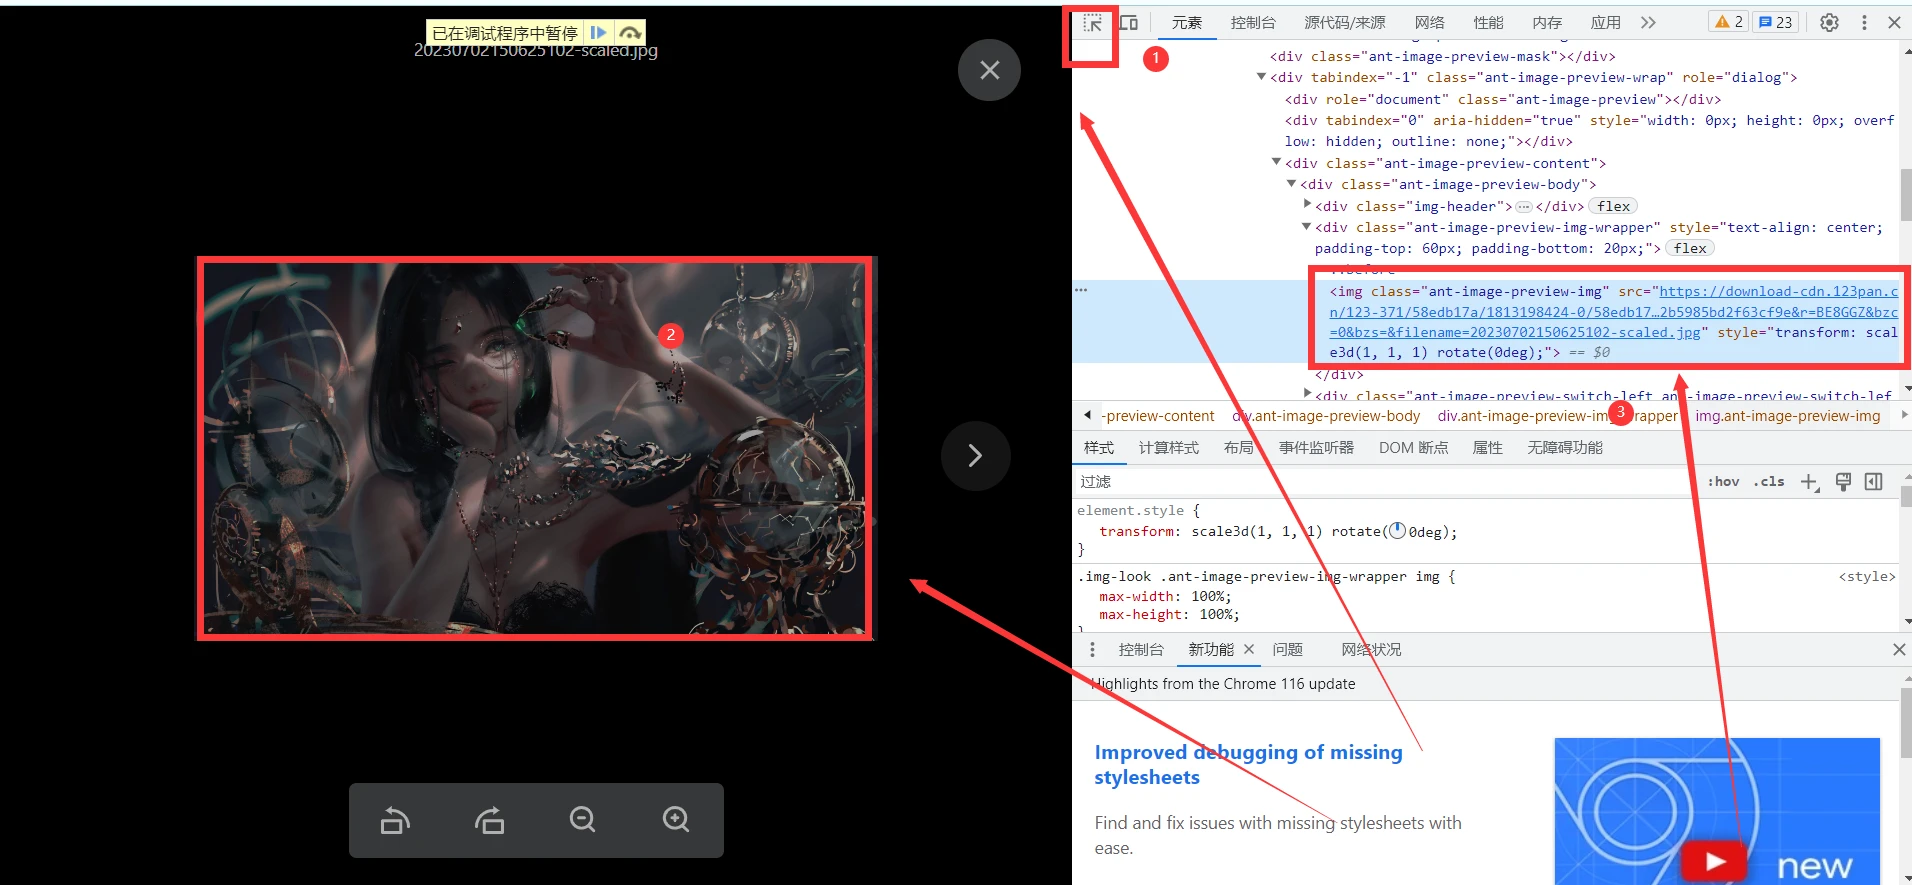The width and height of the screenshot is (1912, 885).
Task: Click the rotate angle clock swatch
Action: [1397, 531]
